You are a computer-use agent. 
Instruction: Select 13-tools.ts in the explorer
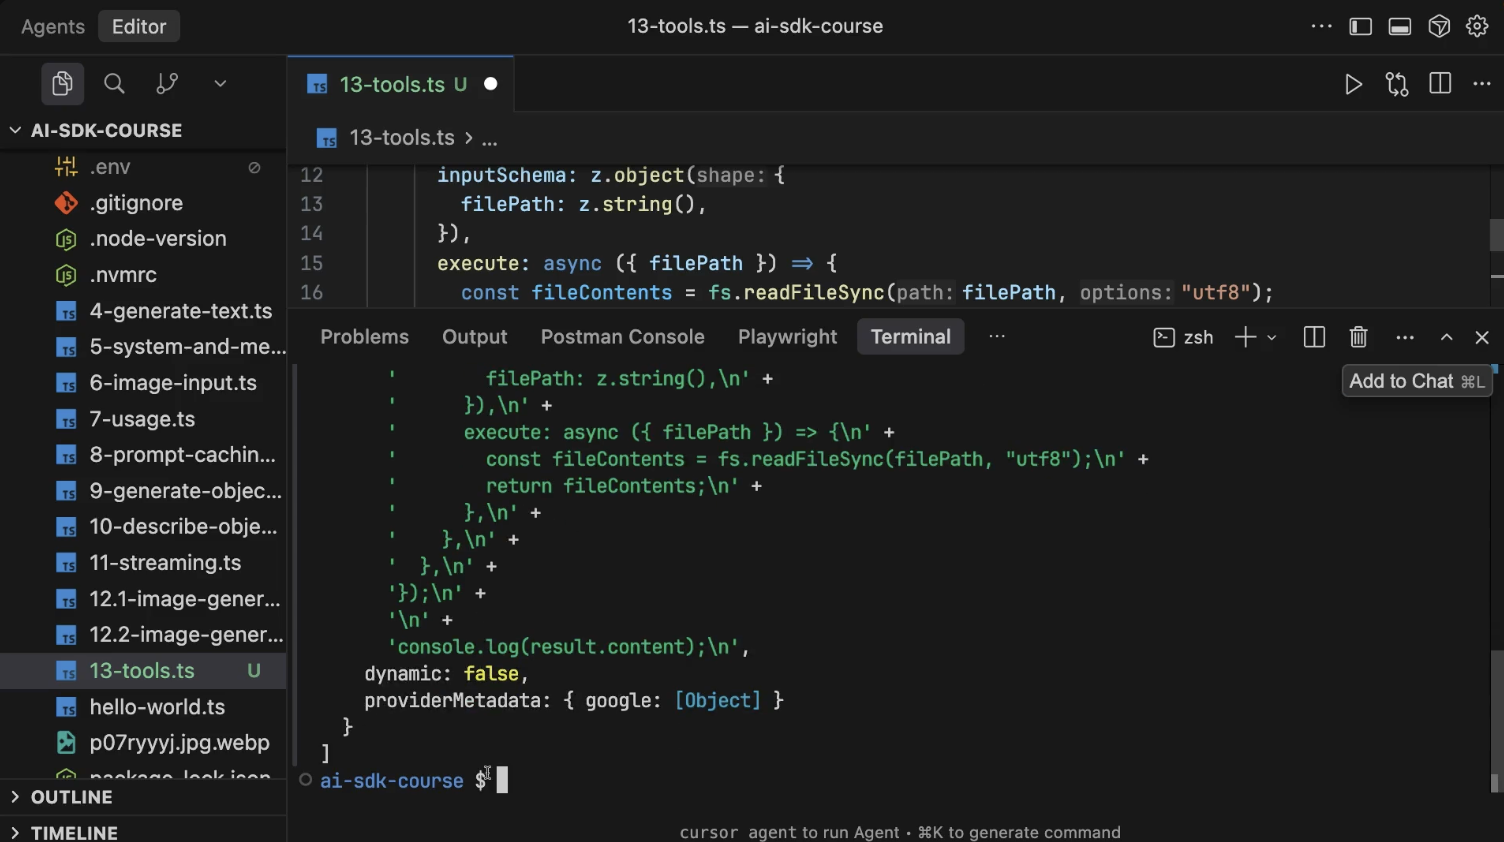pyautogui.click(x=143, y=671)
